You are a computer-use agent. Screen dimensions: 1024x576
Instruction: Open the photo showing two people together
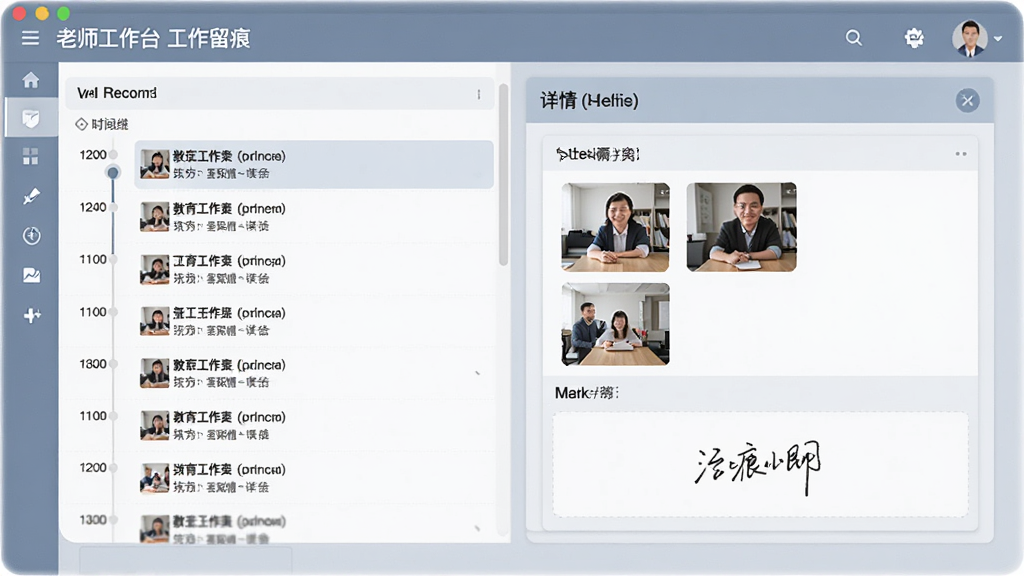point(615,324)
